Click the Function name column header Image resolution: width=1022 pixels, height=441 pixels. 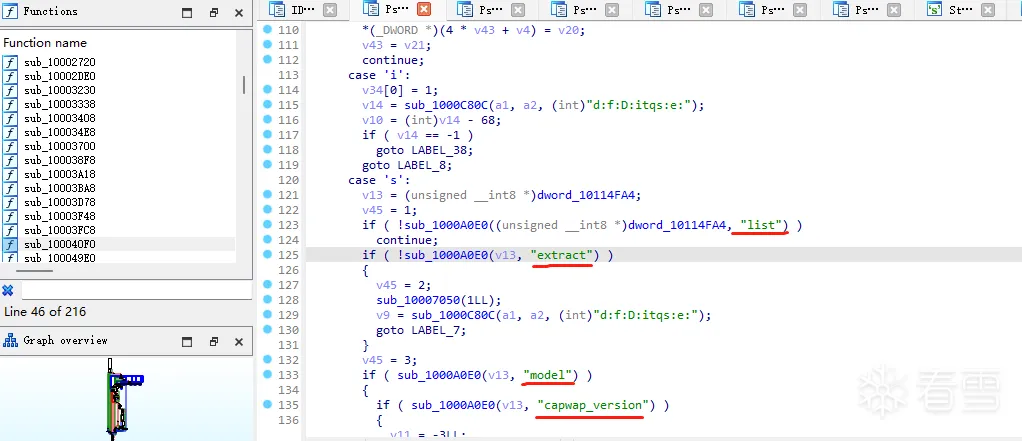tap(45, 43)
